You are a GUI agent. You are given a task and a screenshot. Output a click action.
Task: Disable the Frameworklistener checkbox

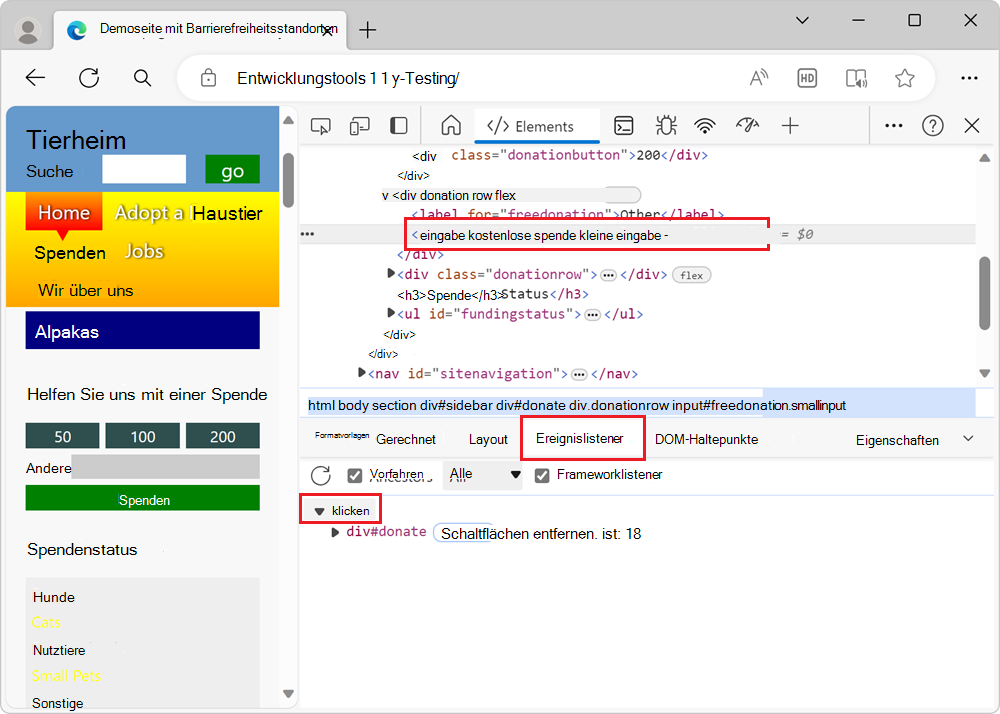pos(541,476)
